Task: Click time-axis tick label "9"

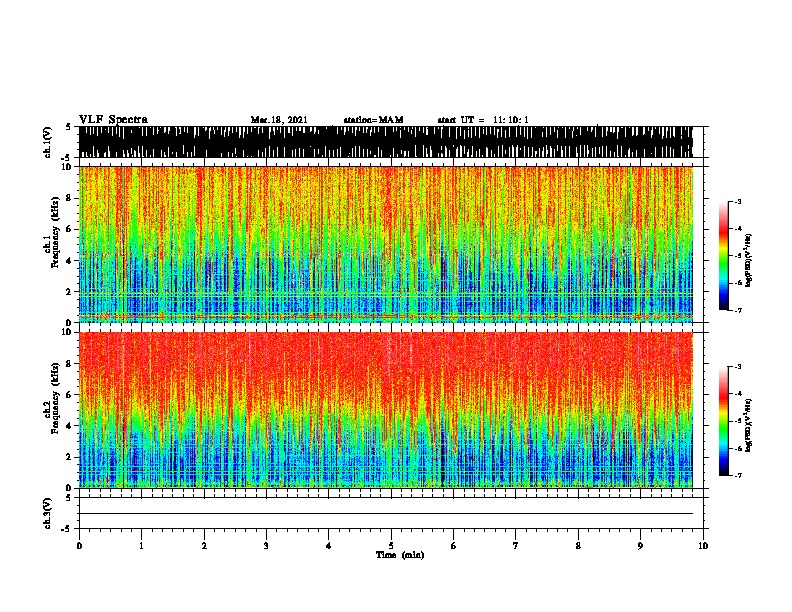Action: pyautogui.click(x=640, y=546)
